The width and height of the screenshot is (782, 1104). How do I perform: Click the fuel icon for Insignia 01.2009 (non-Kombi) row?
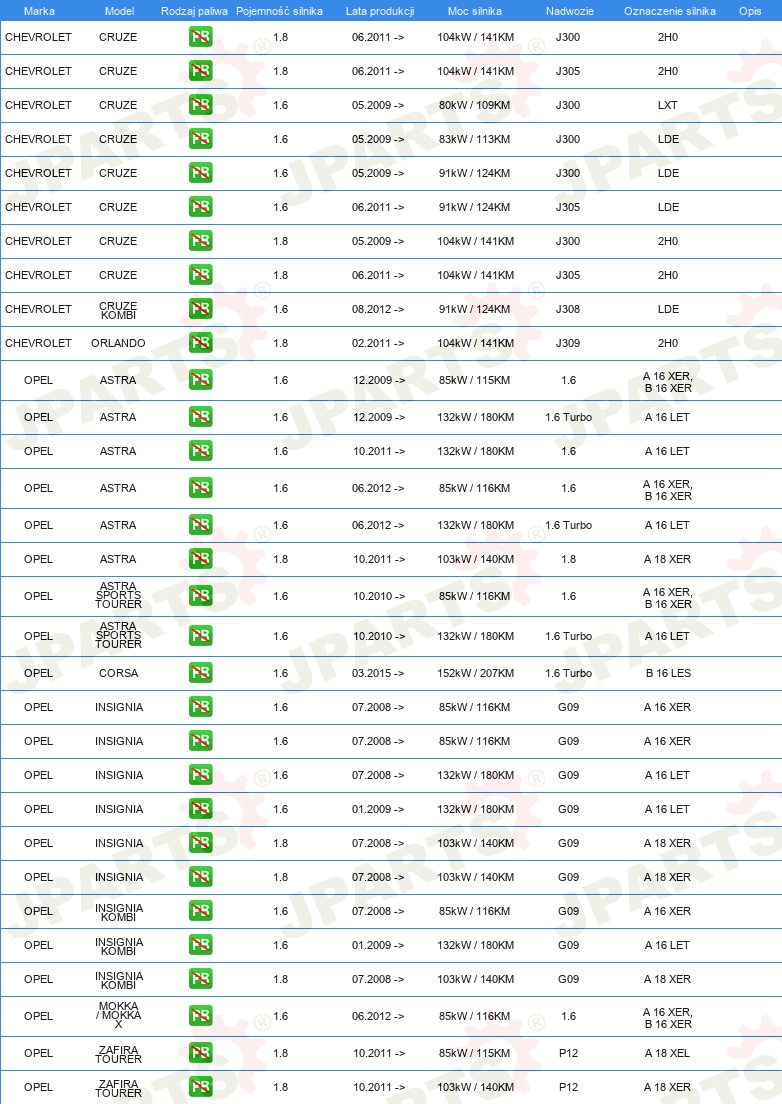click(x=201, y=809)
